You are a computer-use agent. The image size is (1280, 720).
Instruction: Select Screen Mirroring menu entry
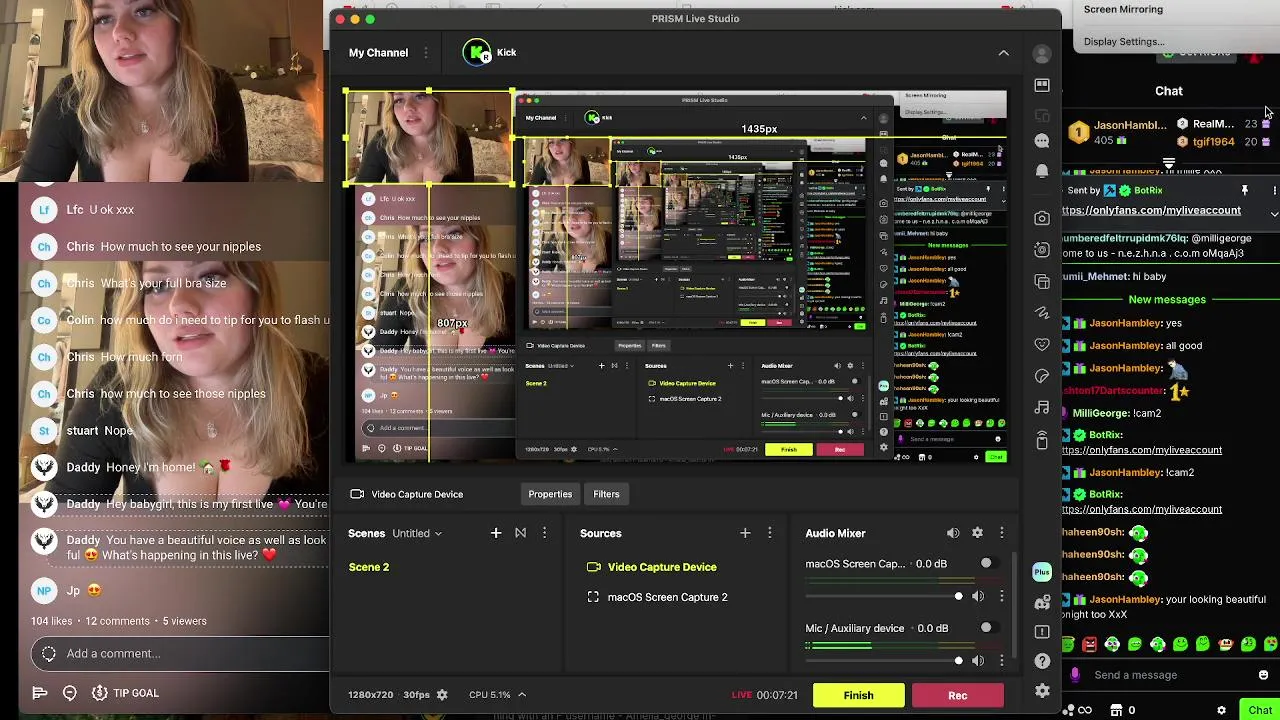[x=1123, y=9]
